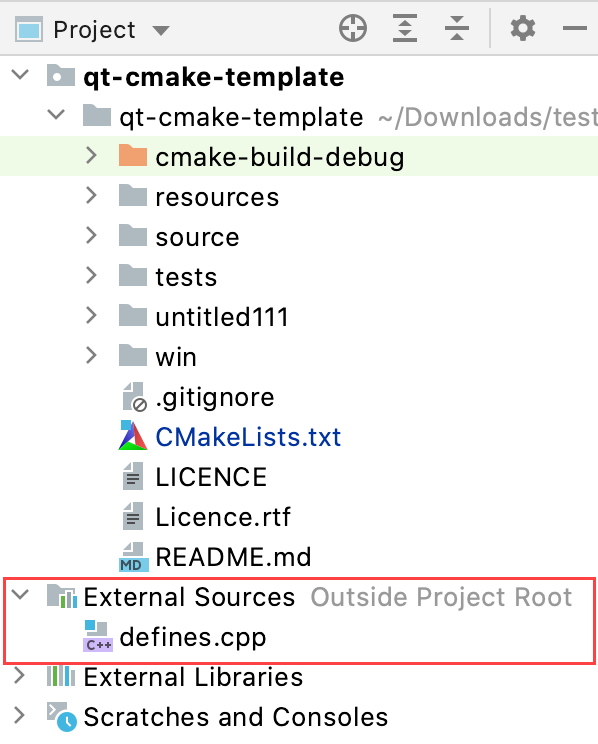Click the Expand All toolbar icon
The image size is (598, 744).
(x=404, y=28)
